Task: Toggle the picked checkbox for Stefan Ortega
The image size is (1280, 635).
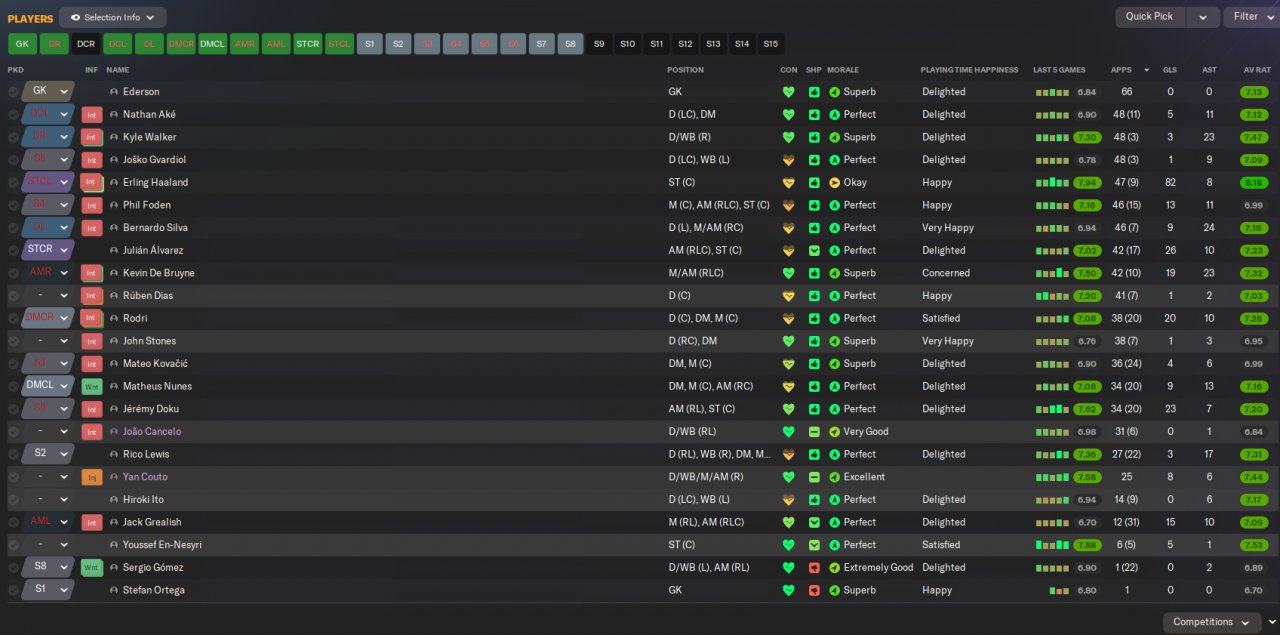Action: click(x=13, y=590)
